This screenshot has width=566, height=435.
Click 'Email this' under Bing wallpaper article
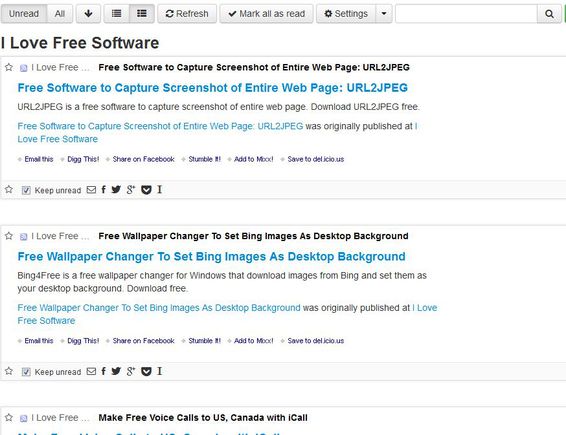39,341
